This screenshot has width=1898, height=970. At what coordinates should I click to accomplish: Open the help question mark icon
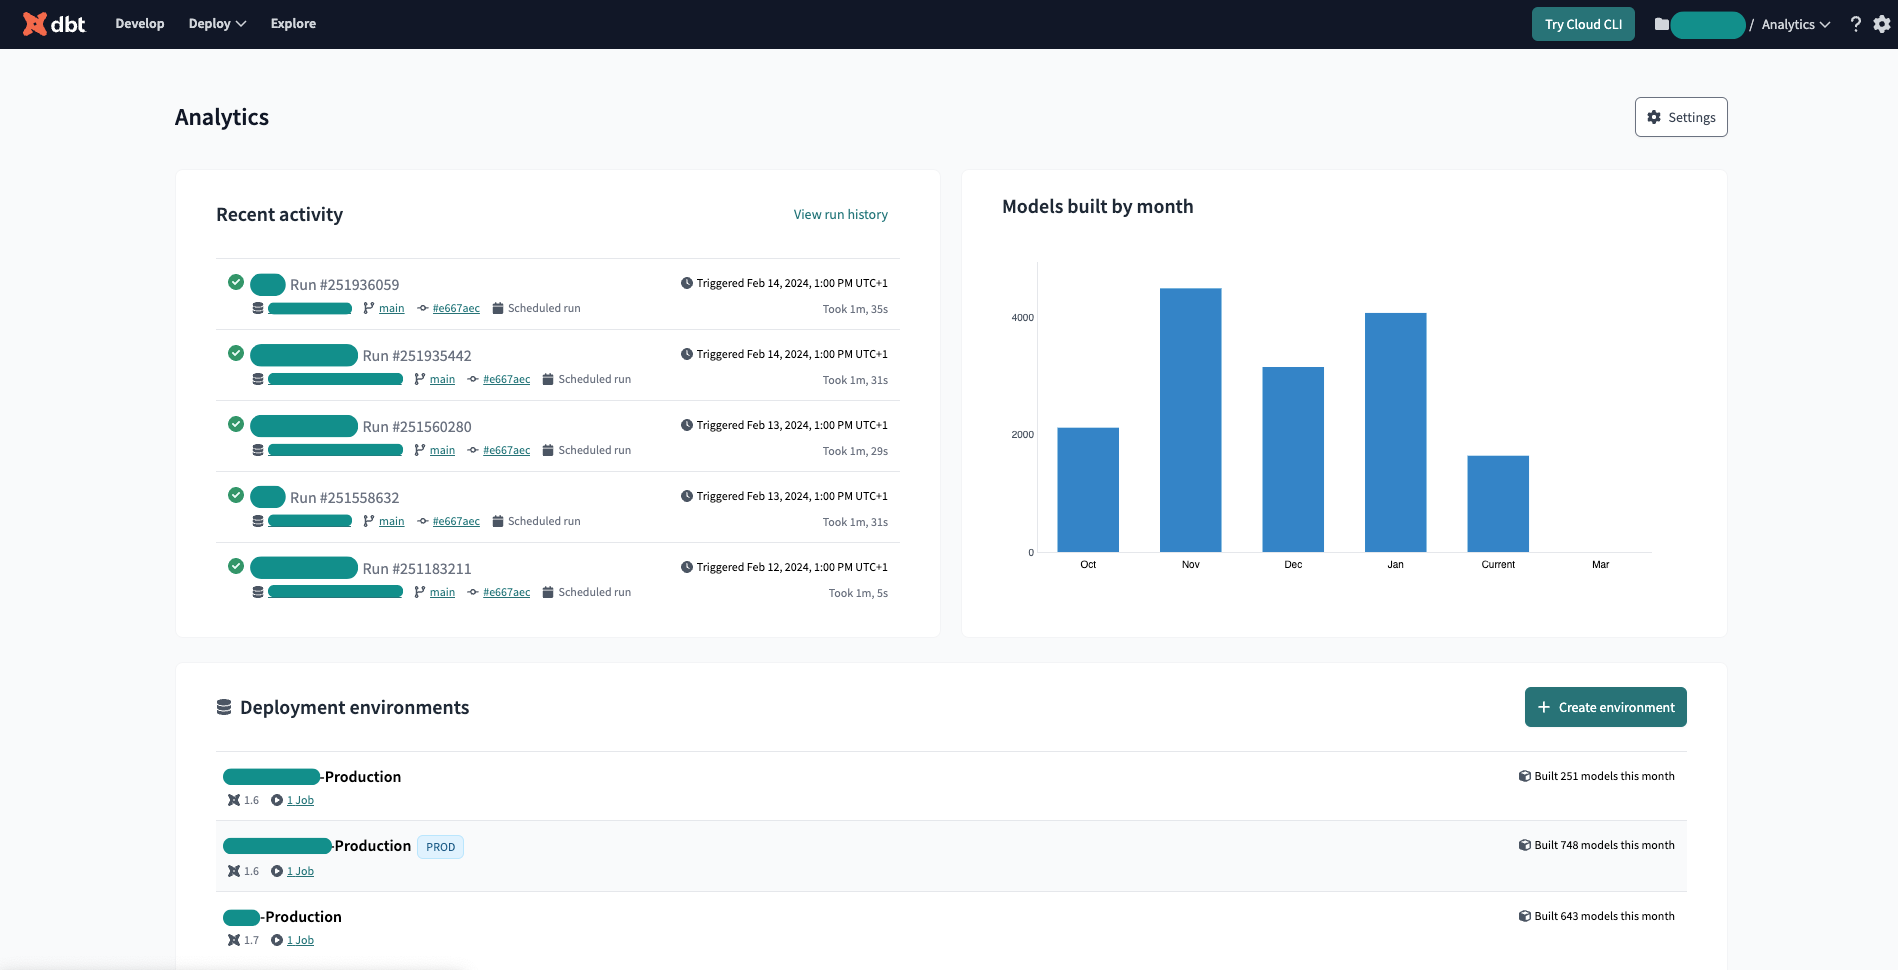1855,24
